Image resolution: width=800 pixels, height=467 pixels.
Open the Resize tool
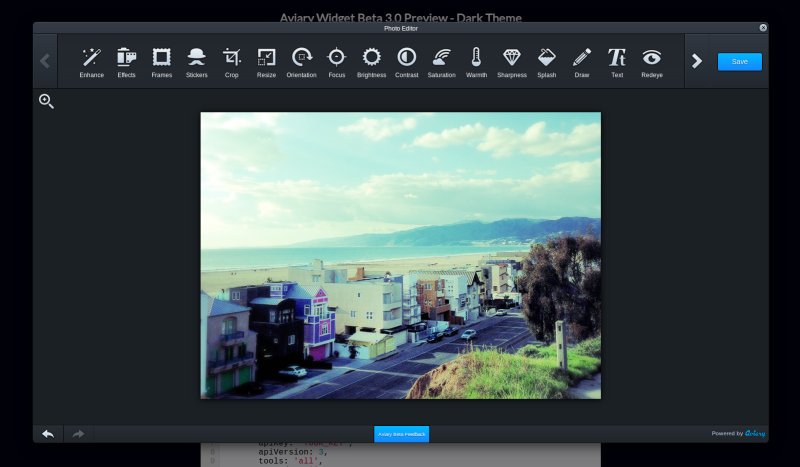click(x=266, y=62)
